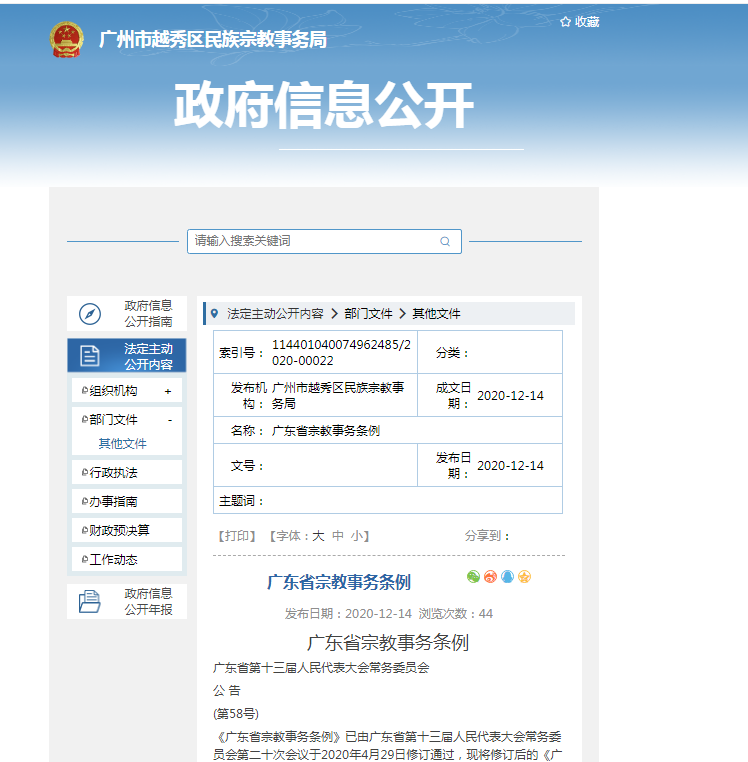Click the folder icon for 政府信息公开年报
The height and width of the screenshot is (762, 748).
click(90, 601)
